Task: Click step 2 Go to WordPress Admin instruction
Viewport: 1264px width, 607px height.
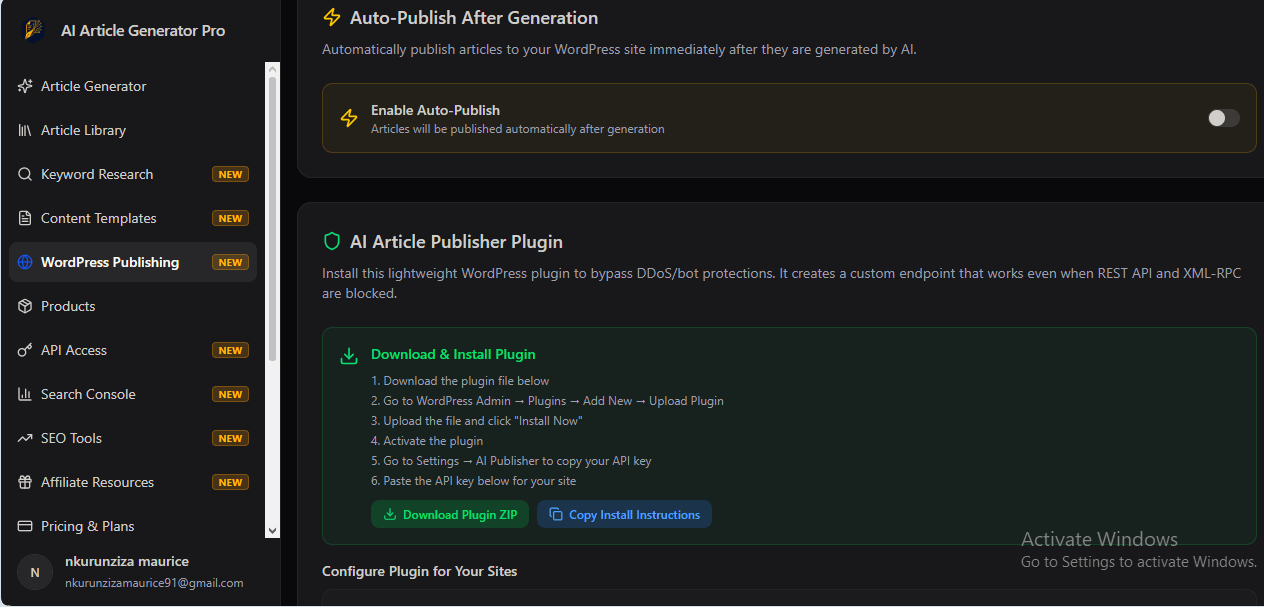Action: 547,401
